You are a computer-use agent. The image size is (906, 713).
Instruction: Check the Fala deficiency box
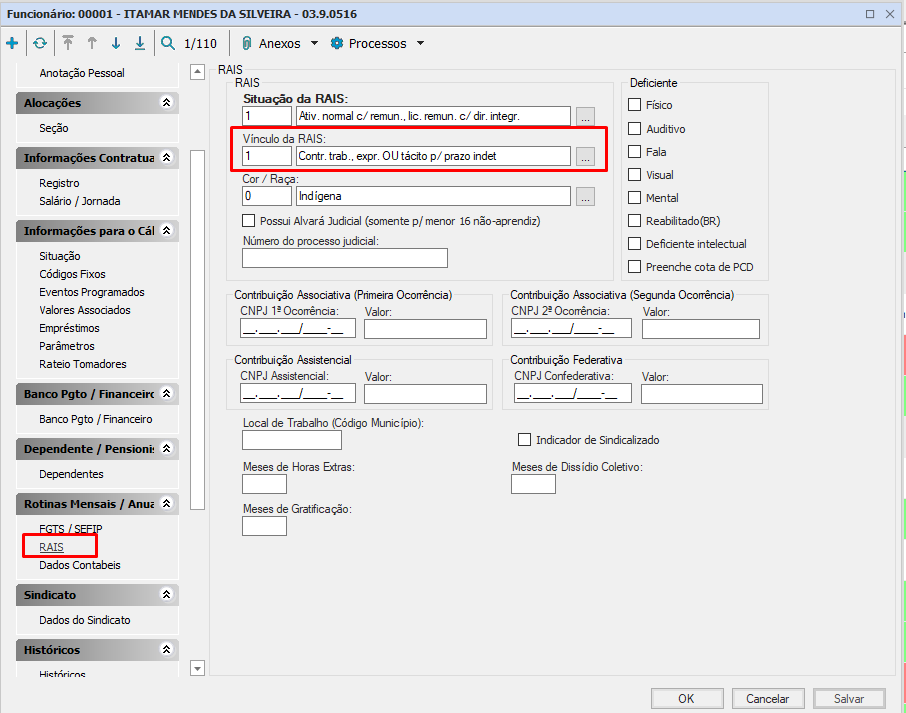[634, 151]
